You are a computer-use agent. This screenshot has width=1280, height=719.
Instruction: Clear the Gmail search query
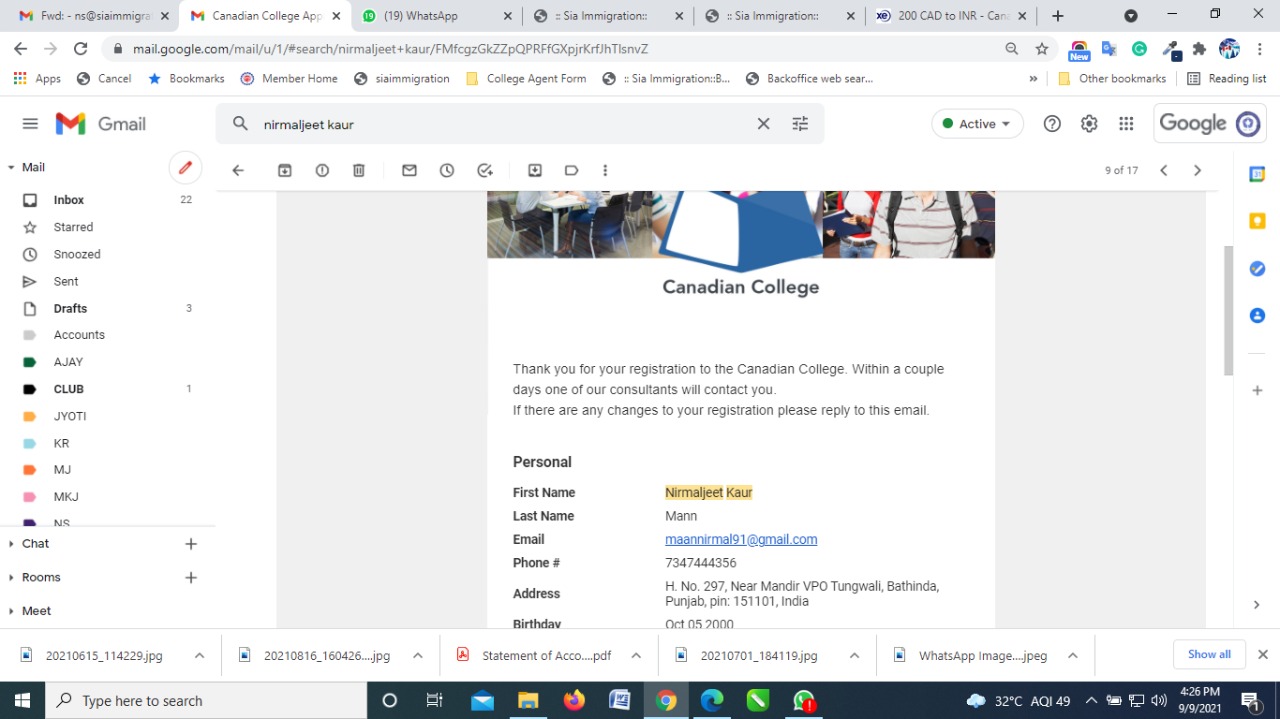point(763,124)
